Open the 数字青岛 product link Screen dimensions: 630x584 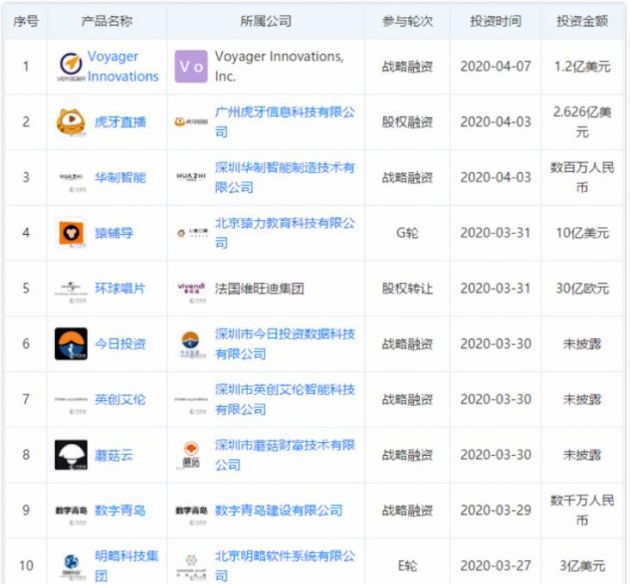click(120, 510)
